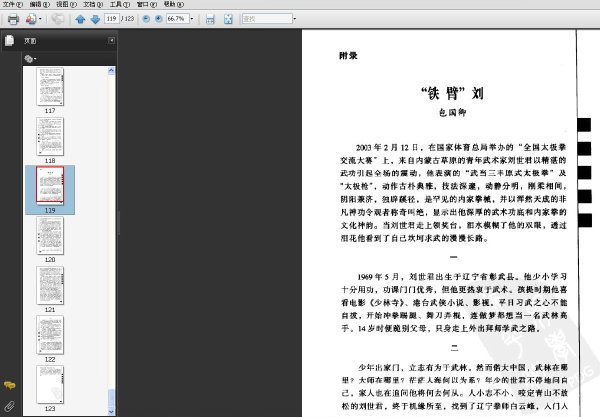
Task: Click the 附录 heading on the page
Action: pyautogui.click(x=348, y=56)
